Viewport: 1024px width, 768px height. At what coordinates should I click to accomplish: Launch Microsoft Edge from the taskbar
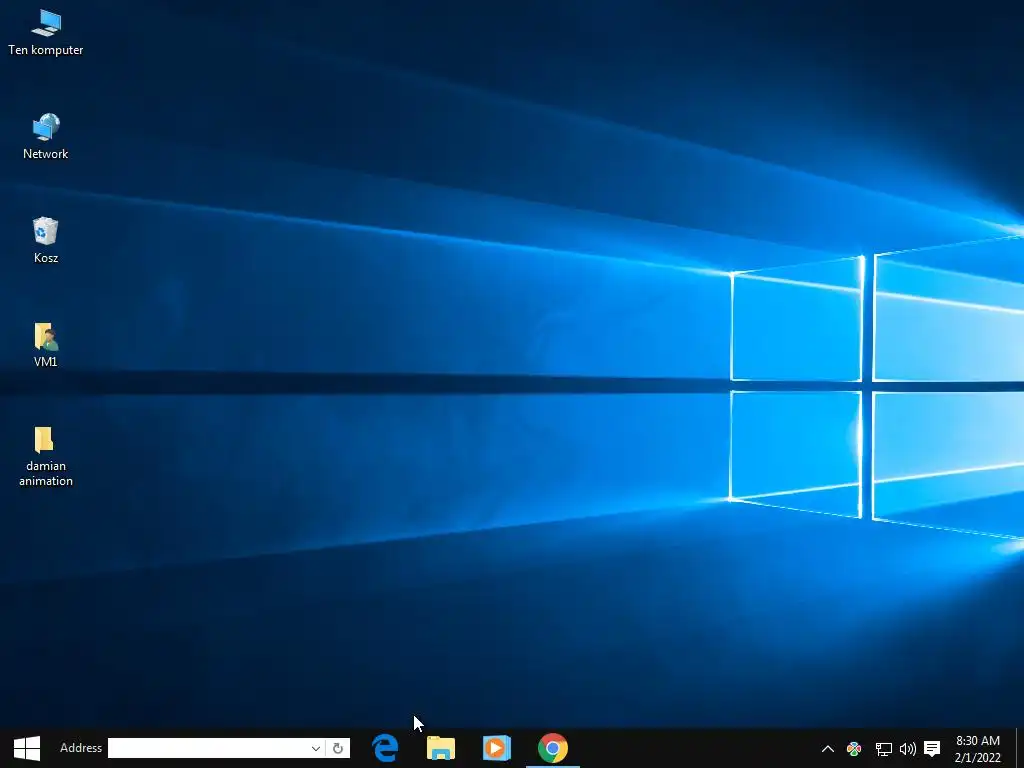385,748
